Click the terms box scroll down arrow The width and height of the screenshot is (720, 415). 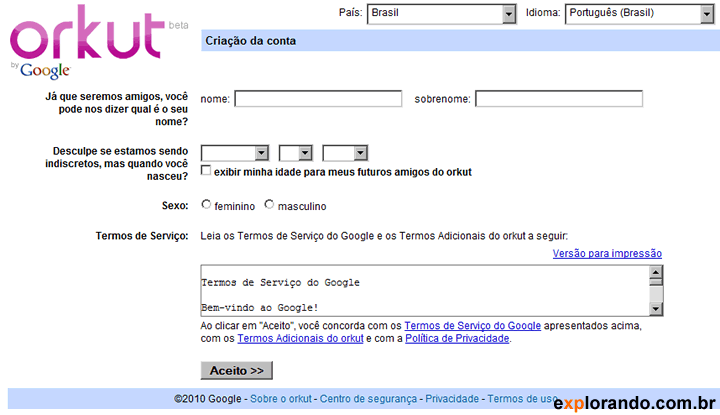[656, 309]
